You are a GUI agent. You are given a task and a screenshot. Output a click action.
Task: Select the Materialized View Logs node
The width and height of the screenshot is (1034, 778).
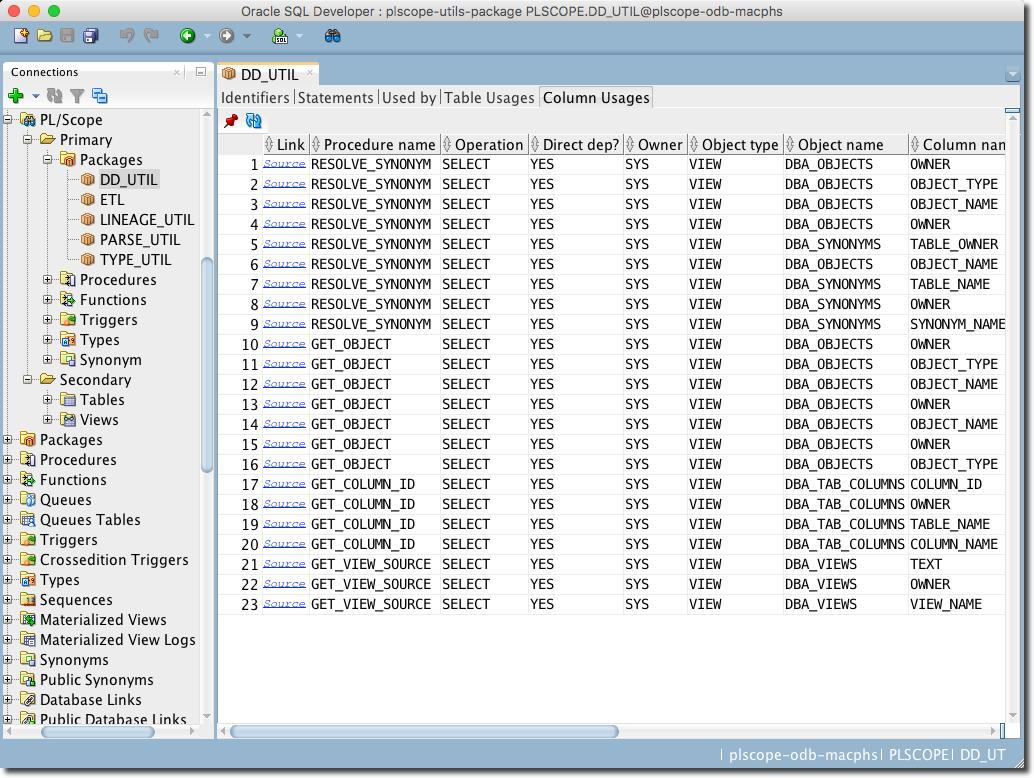click(117, 640)
